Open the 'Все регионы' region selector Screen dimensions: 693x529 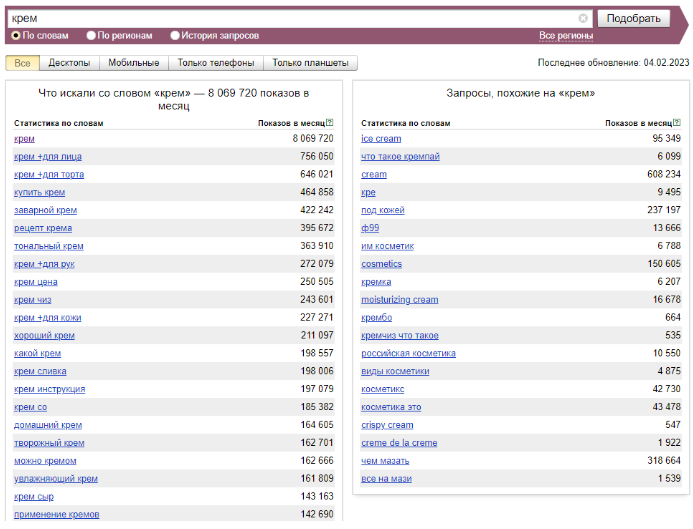point(566,35)
